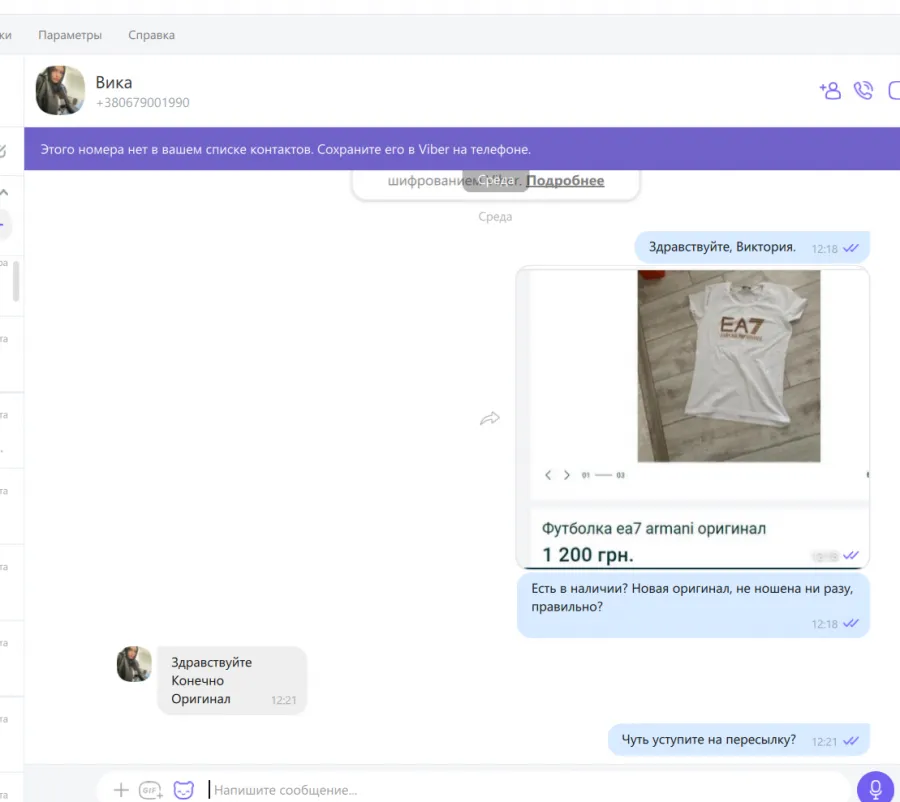This screenshot has width=900, height=802.
Task: Click the message Здравствуйте, Виктория.
Action: pos(752,247)
